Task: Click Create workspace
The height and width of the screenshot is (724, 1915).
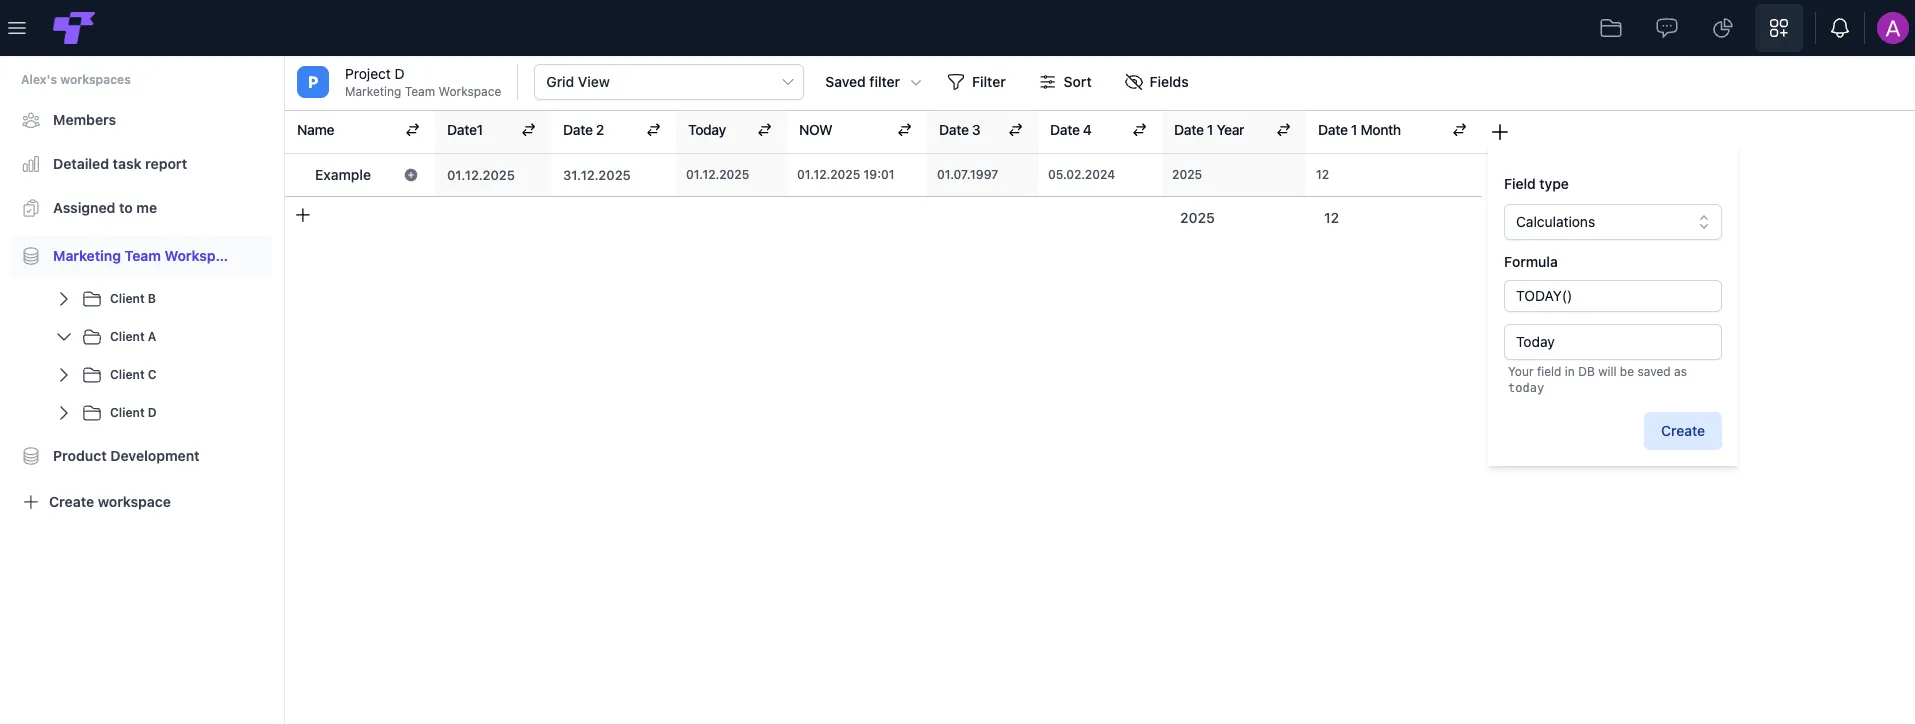Action: tap(97, 502)
